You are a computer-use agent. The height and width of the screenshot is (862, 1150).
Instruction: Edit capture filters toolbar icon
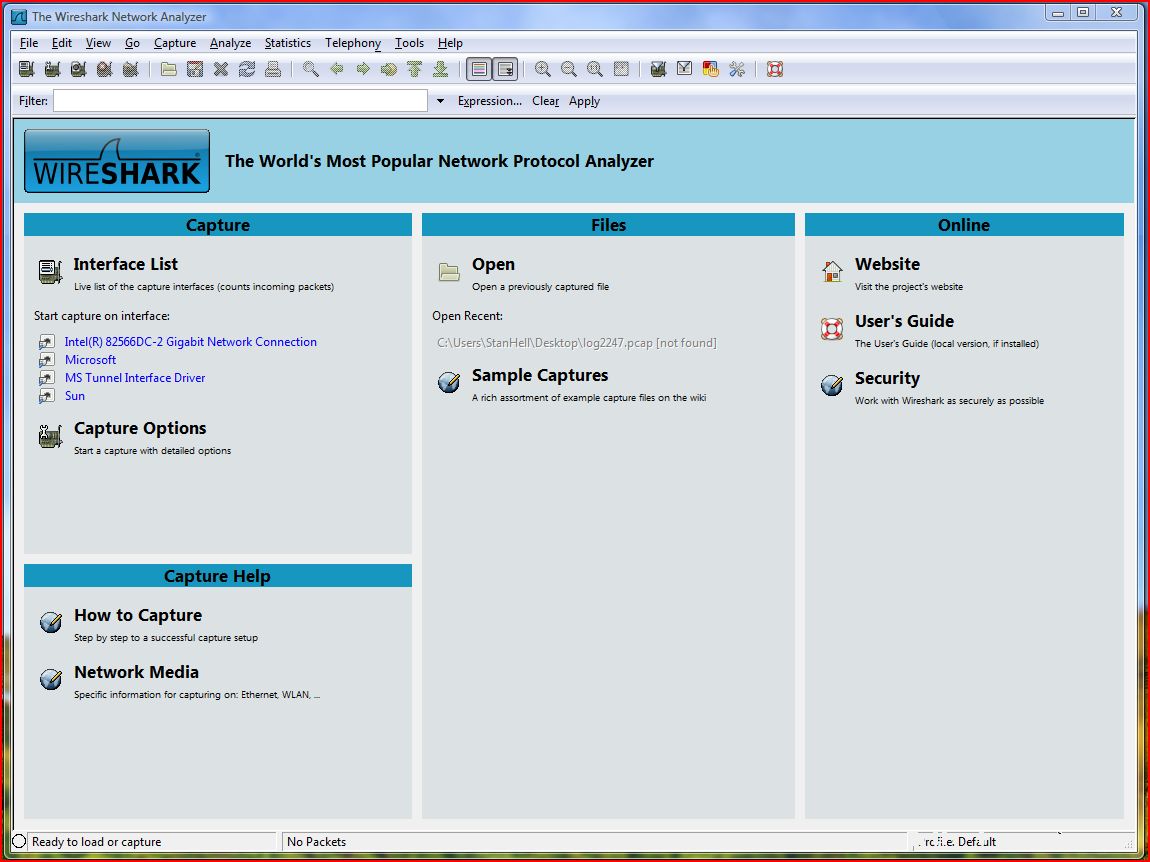[659, 69]
